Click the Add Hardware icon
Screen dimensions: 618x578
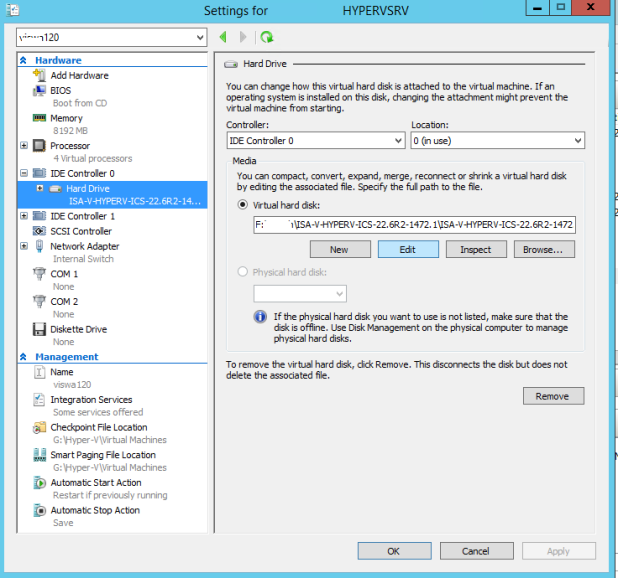39,75
